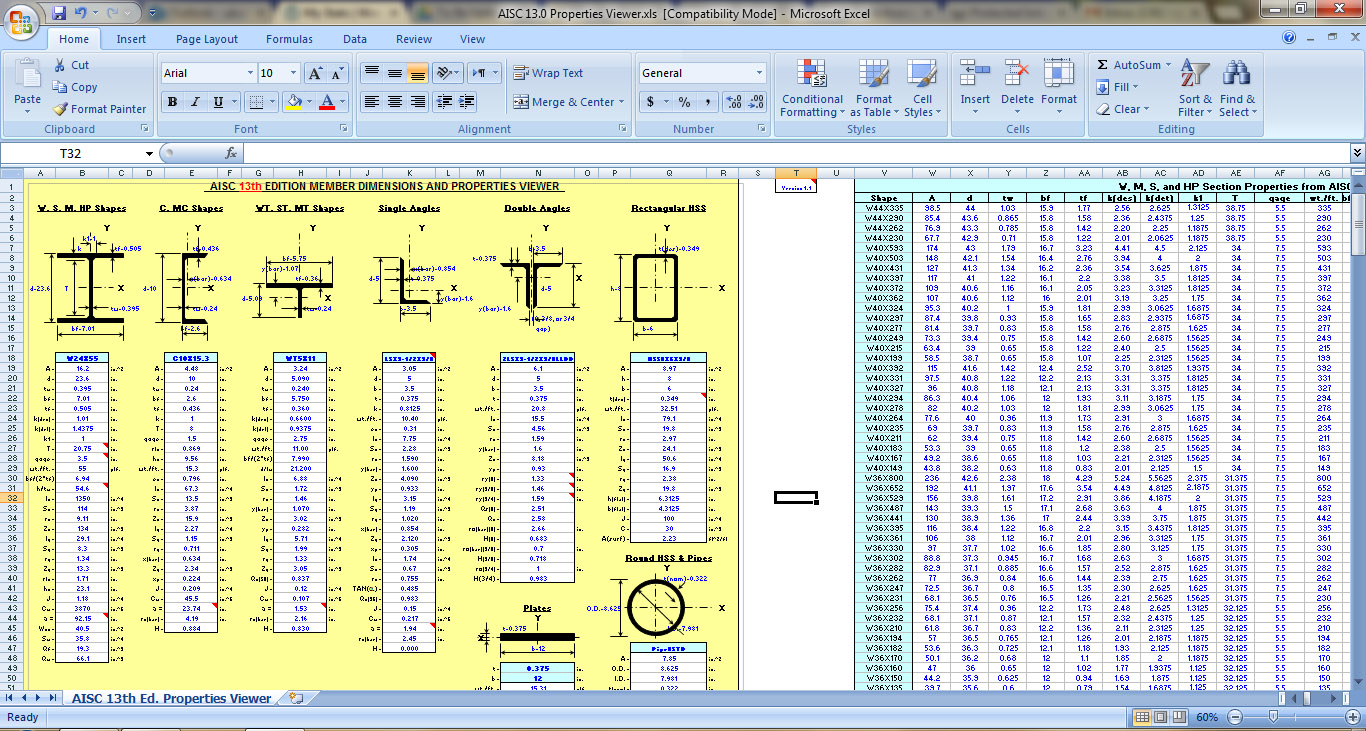This screenshot has width=1366, height=731.
Task: Toggle Italic formatting
Action: pos(195,102)
